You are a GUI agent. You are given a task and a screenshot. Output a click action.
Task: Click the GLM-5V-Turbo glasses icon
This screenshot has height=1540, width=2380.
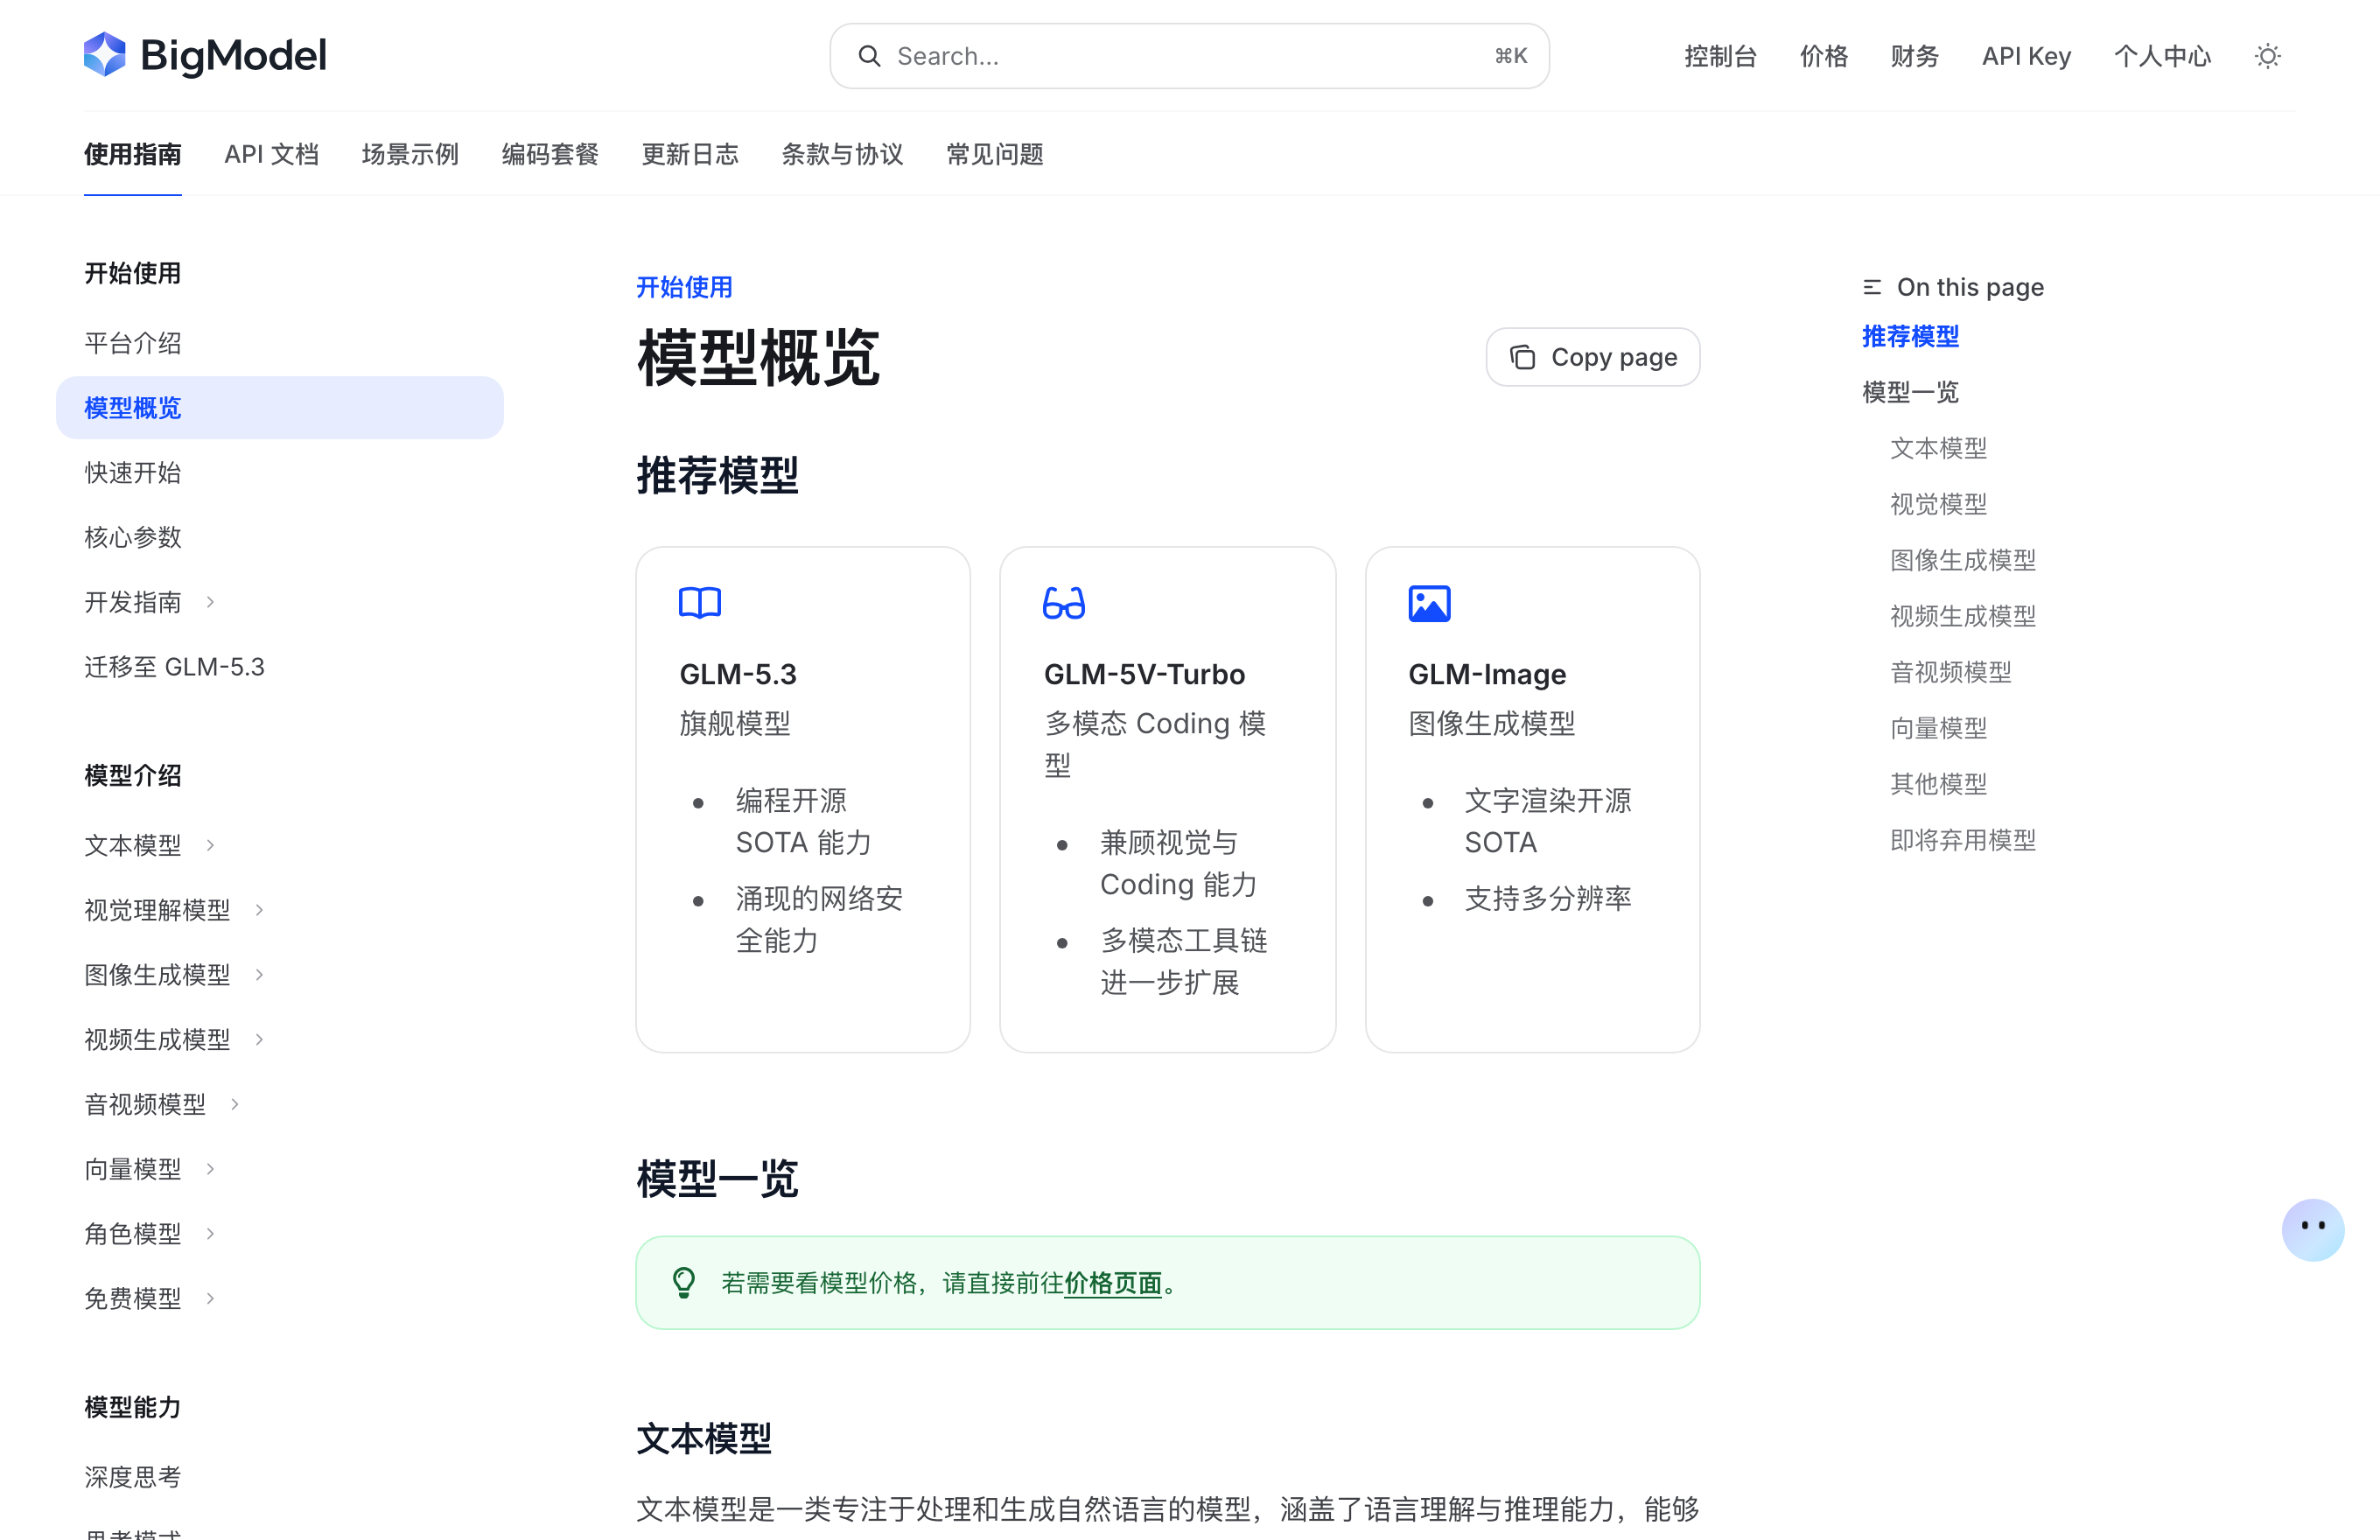pyautogui.click(x=1064, y=603)
